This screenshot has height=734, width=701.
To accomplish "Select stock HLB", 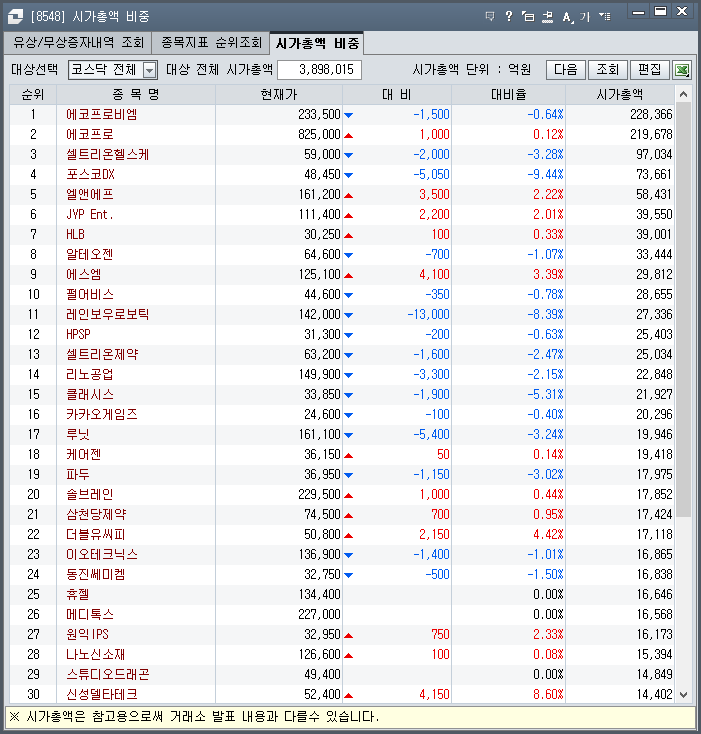I will point(75,235).
